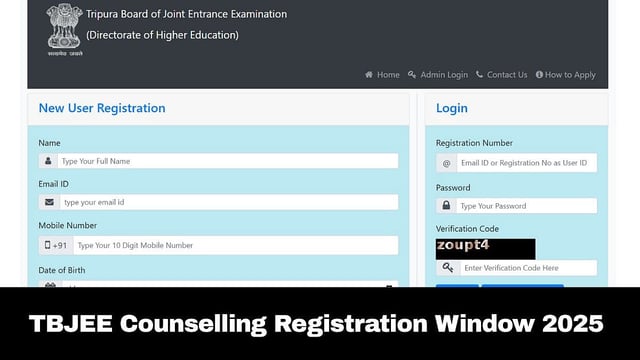640x360 pixels.
Task: Click the envelope icon beside Email ID
Action: pyautogui.click(x=49, y=202)
